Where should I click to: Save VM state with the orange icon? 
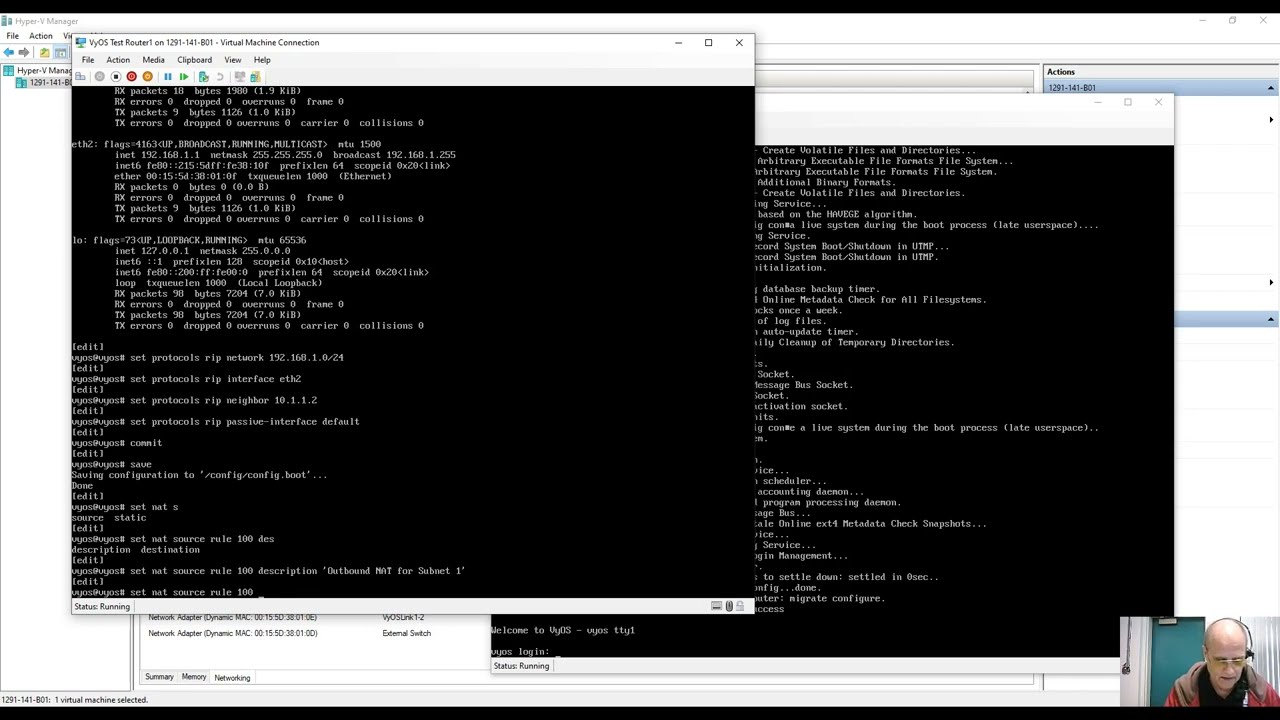click(147, 77)
